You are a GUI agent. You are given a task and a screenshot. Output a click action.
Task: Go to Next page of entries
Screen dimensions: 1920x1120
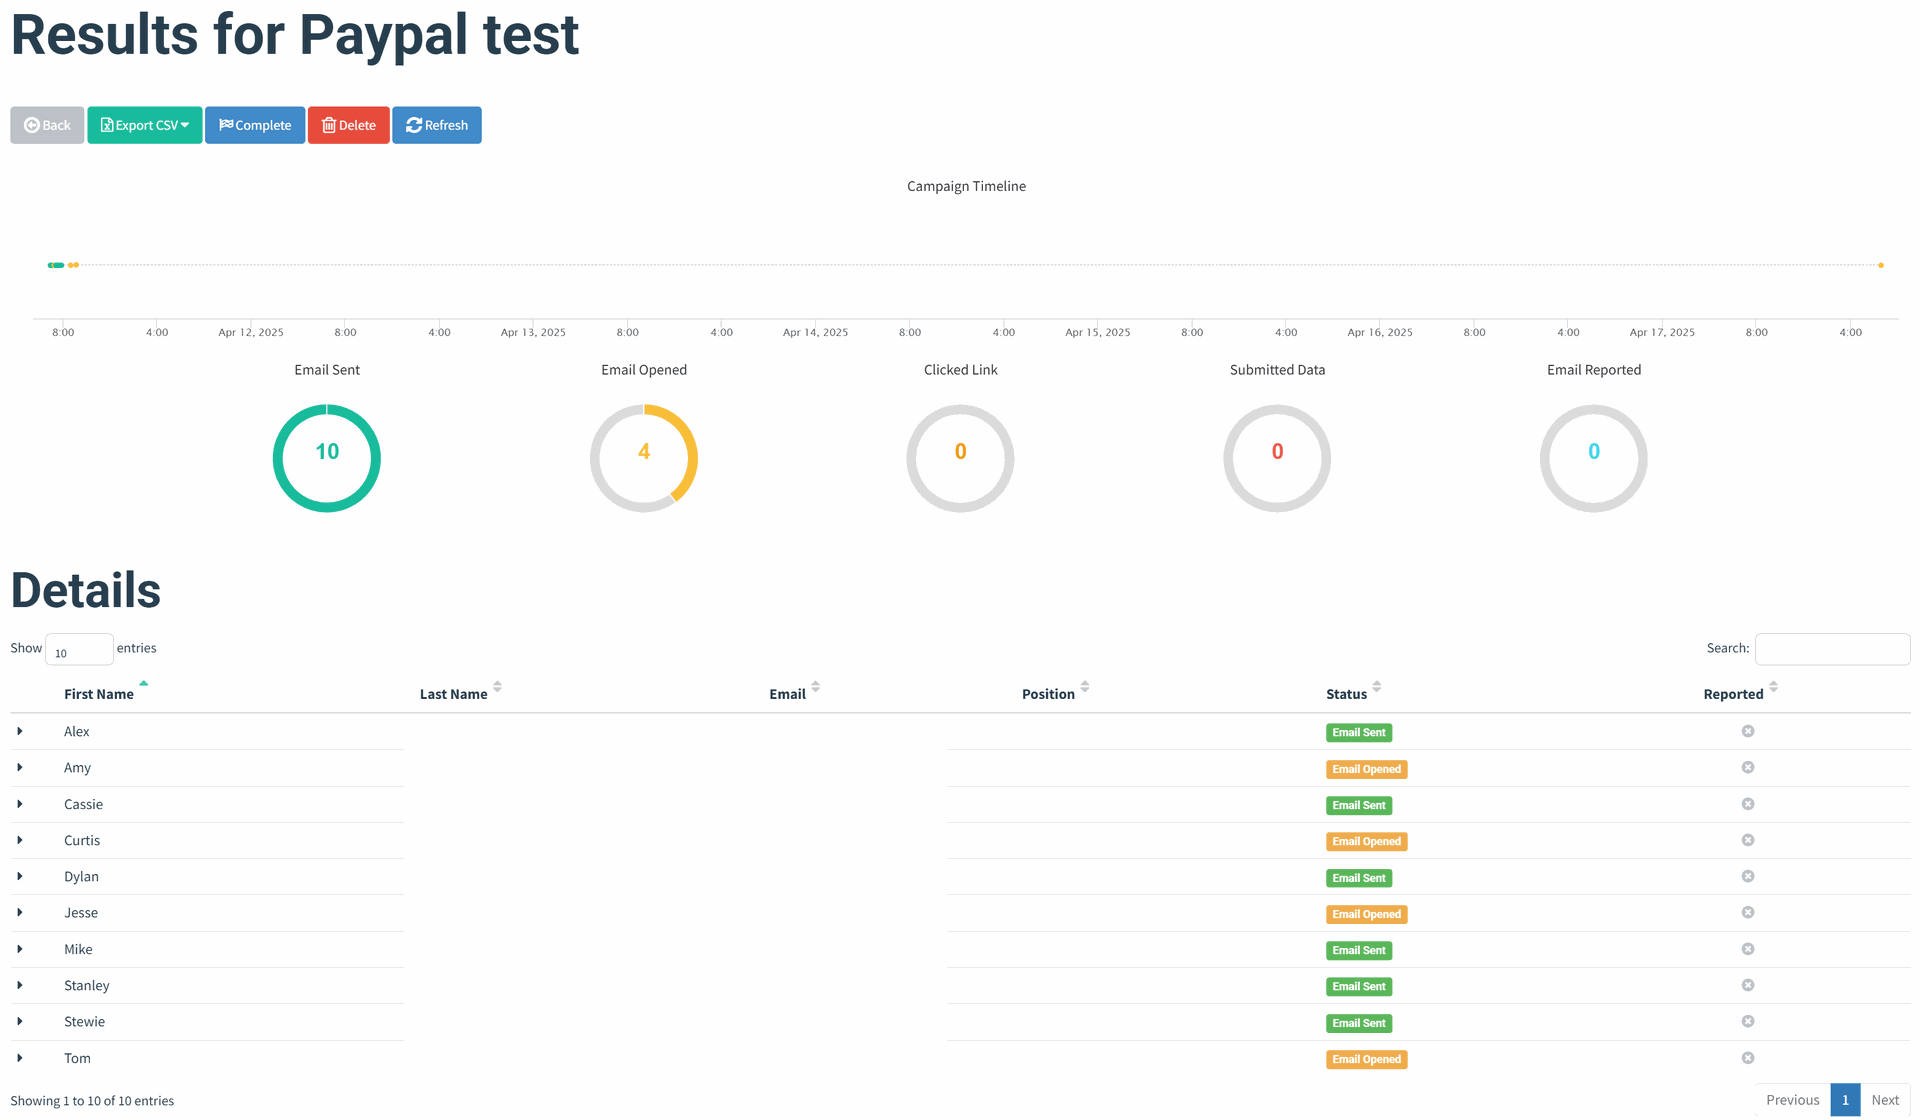(1884, 1100)
